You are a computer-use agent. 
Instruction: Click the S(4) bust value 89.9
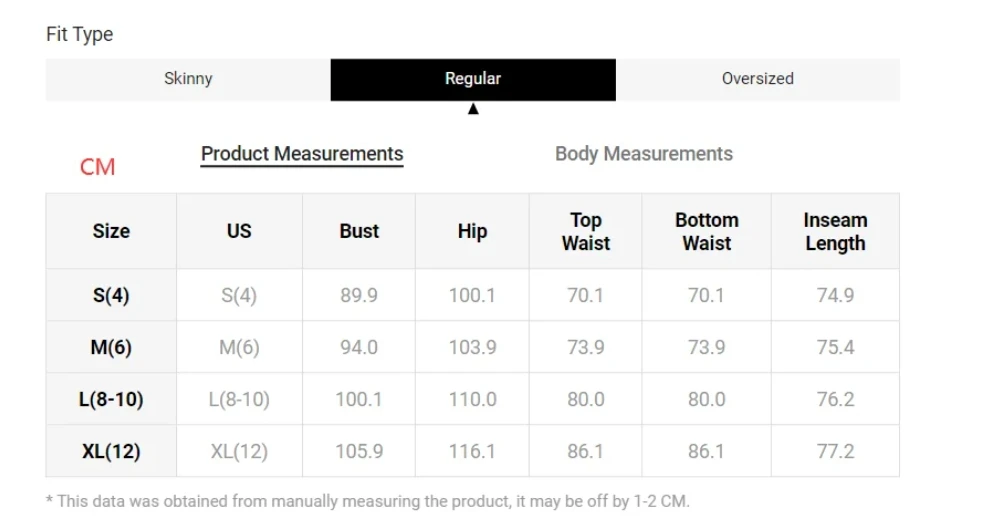359,296
